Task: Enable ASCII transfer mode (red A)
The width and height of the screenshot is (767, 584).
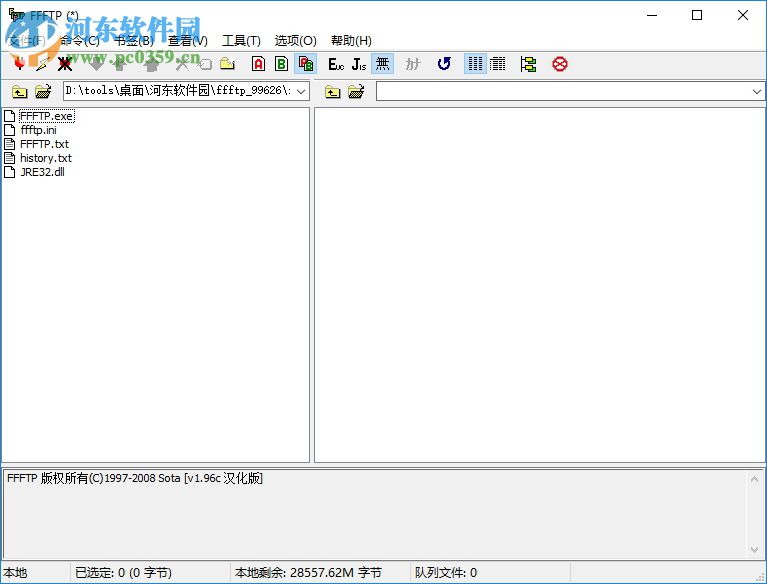Action: (259, 64)
